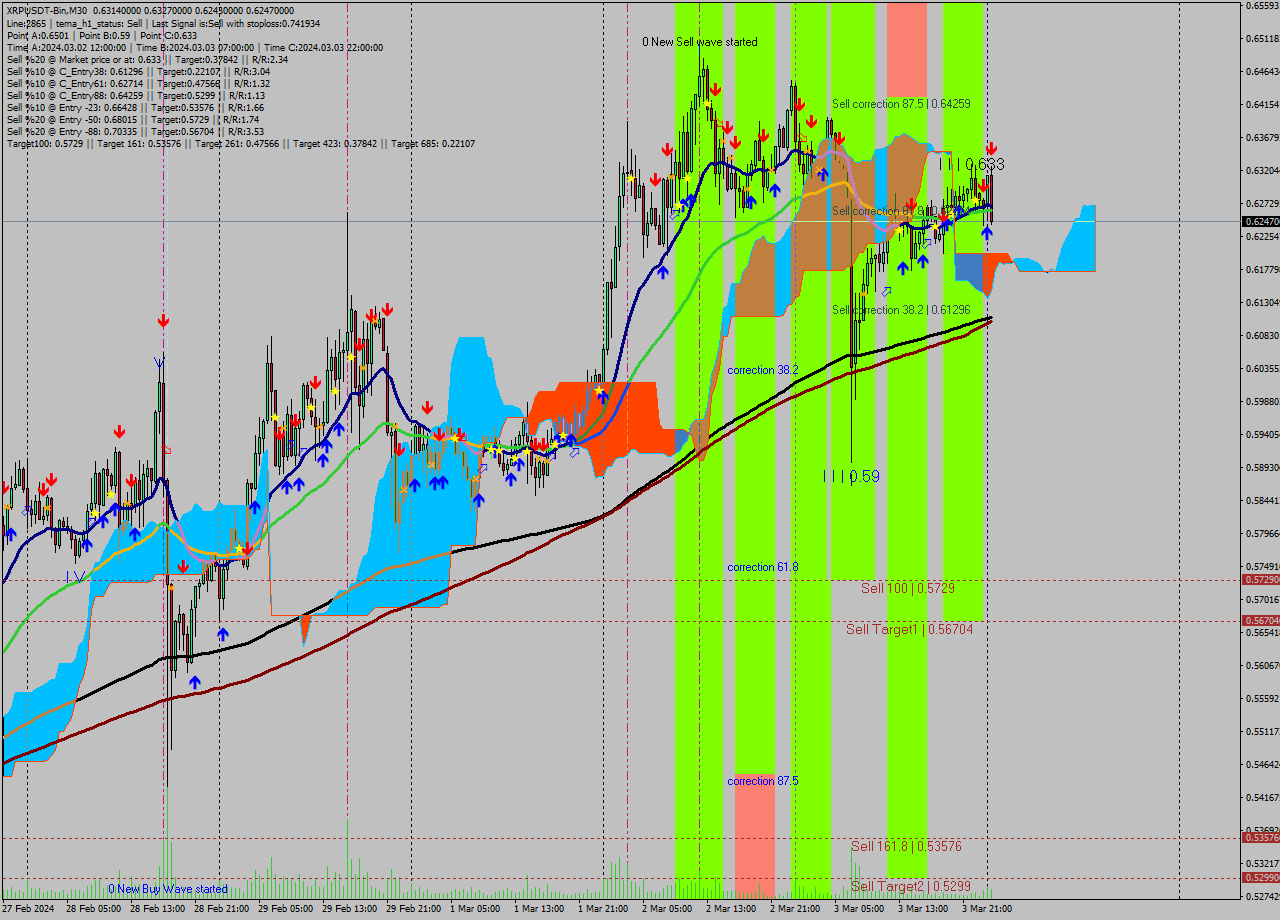Click the '29 Feb 05:00' time label
This screenshot has width=1280, height=920.
(x=286, y=909)
